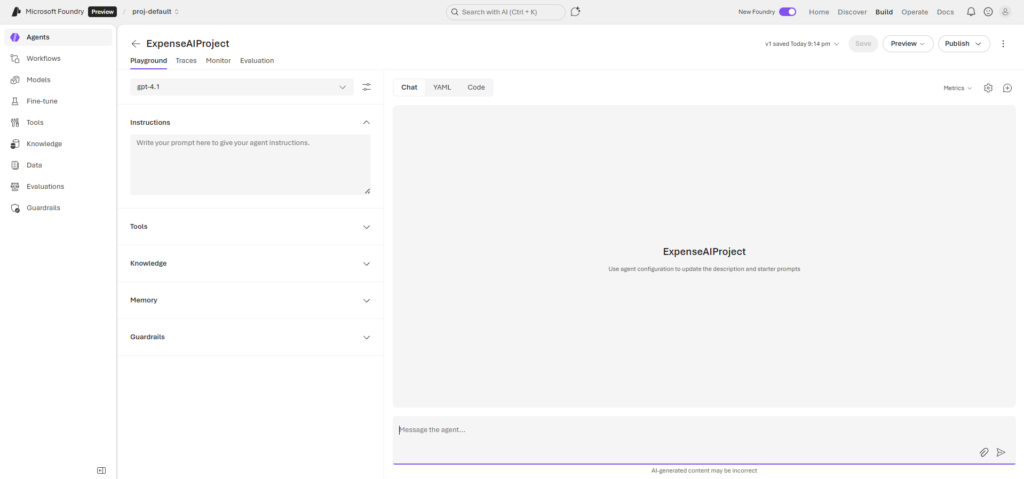Click the notifications bell icon
1024x479 pixels.
click(970, 12)
